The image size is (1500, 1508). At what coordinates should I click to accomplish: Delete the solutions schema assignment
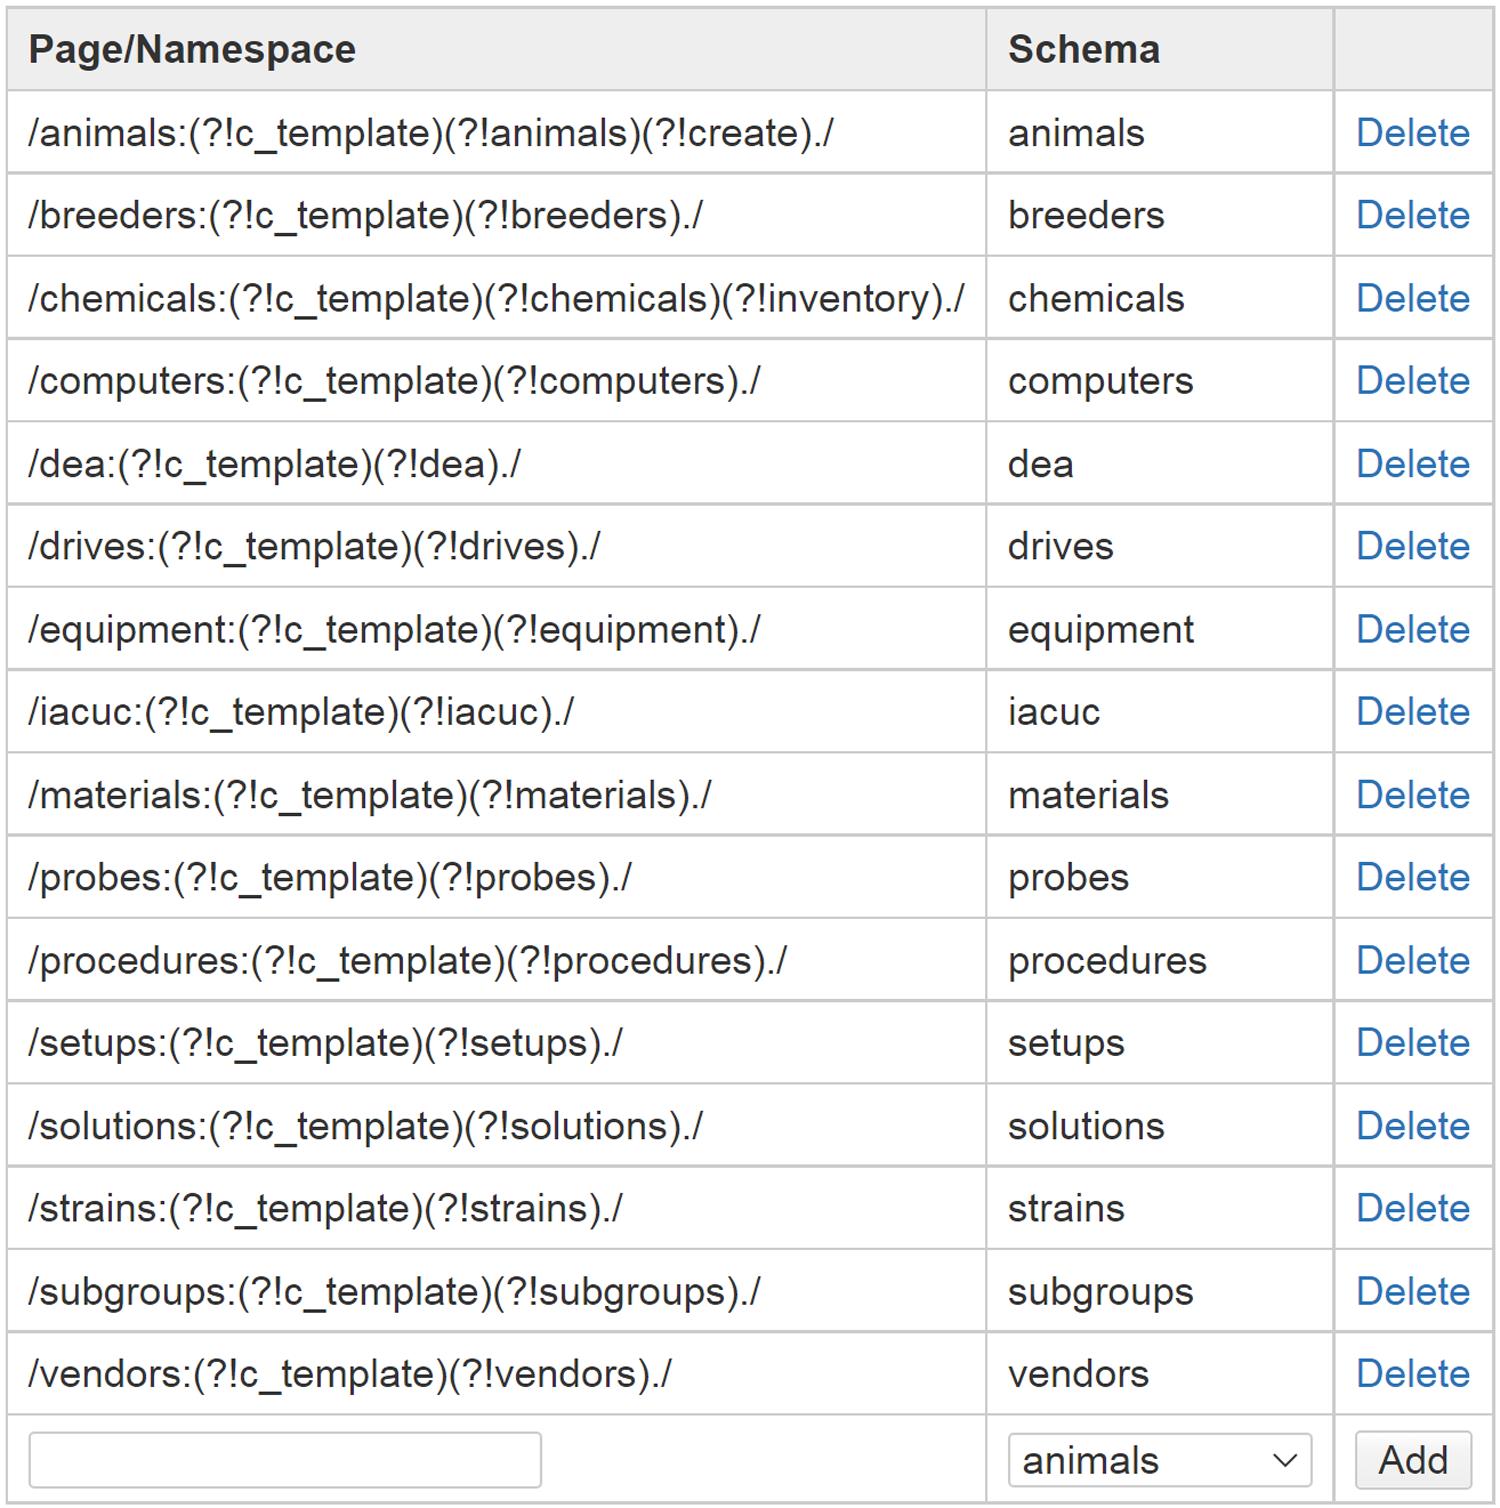pos(1412,1126)
